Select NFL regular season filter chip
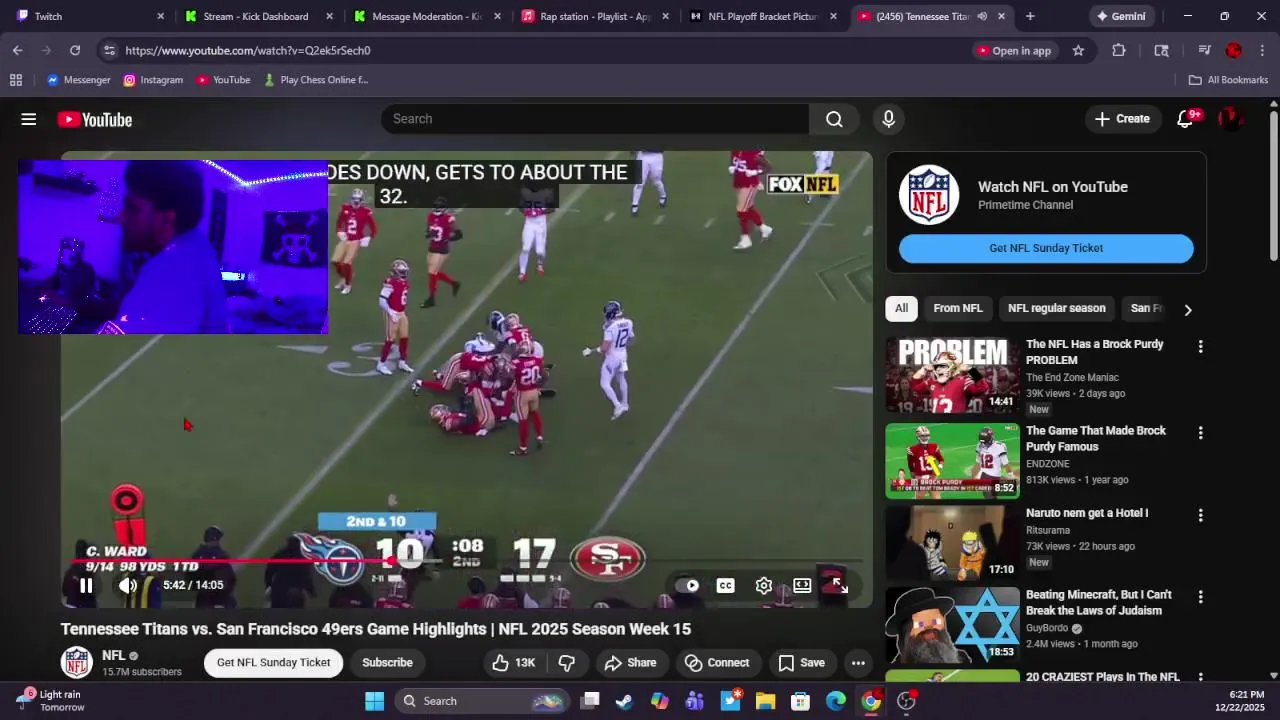This screenshot has height=720, width=1280. 1057,309
